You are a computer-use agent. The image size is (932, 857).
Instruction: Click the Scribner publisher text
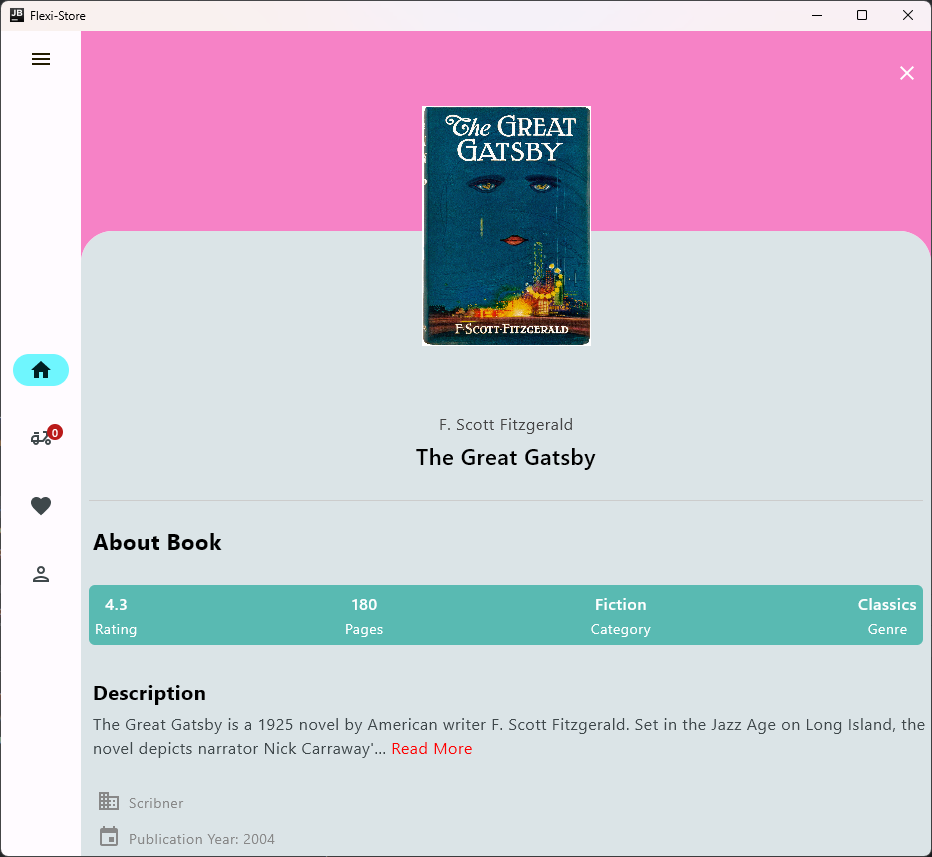tap(156, 803)
